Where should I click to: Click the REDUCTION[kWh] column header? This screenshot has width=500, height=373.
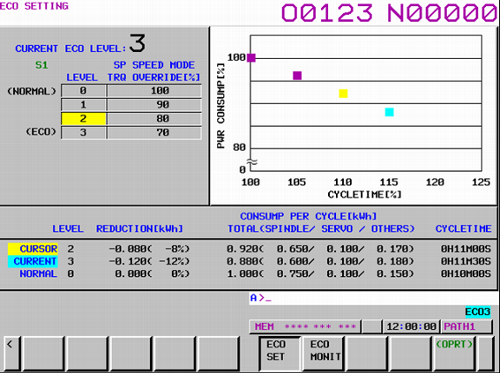tap(139, 229)
